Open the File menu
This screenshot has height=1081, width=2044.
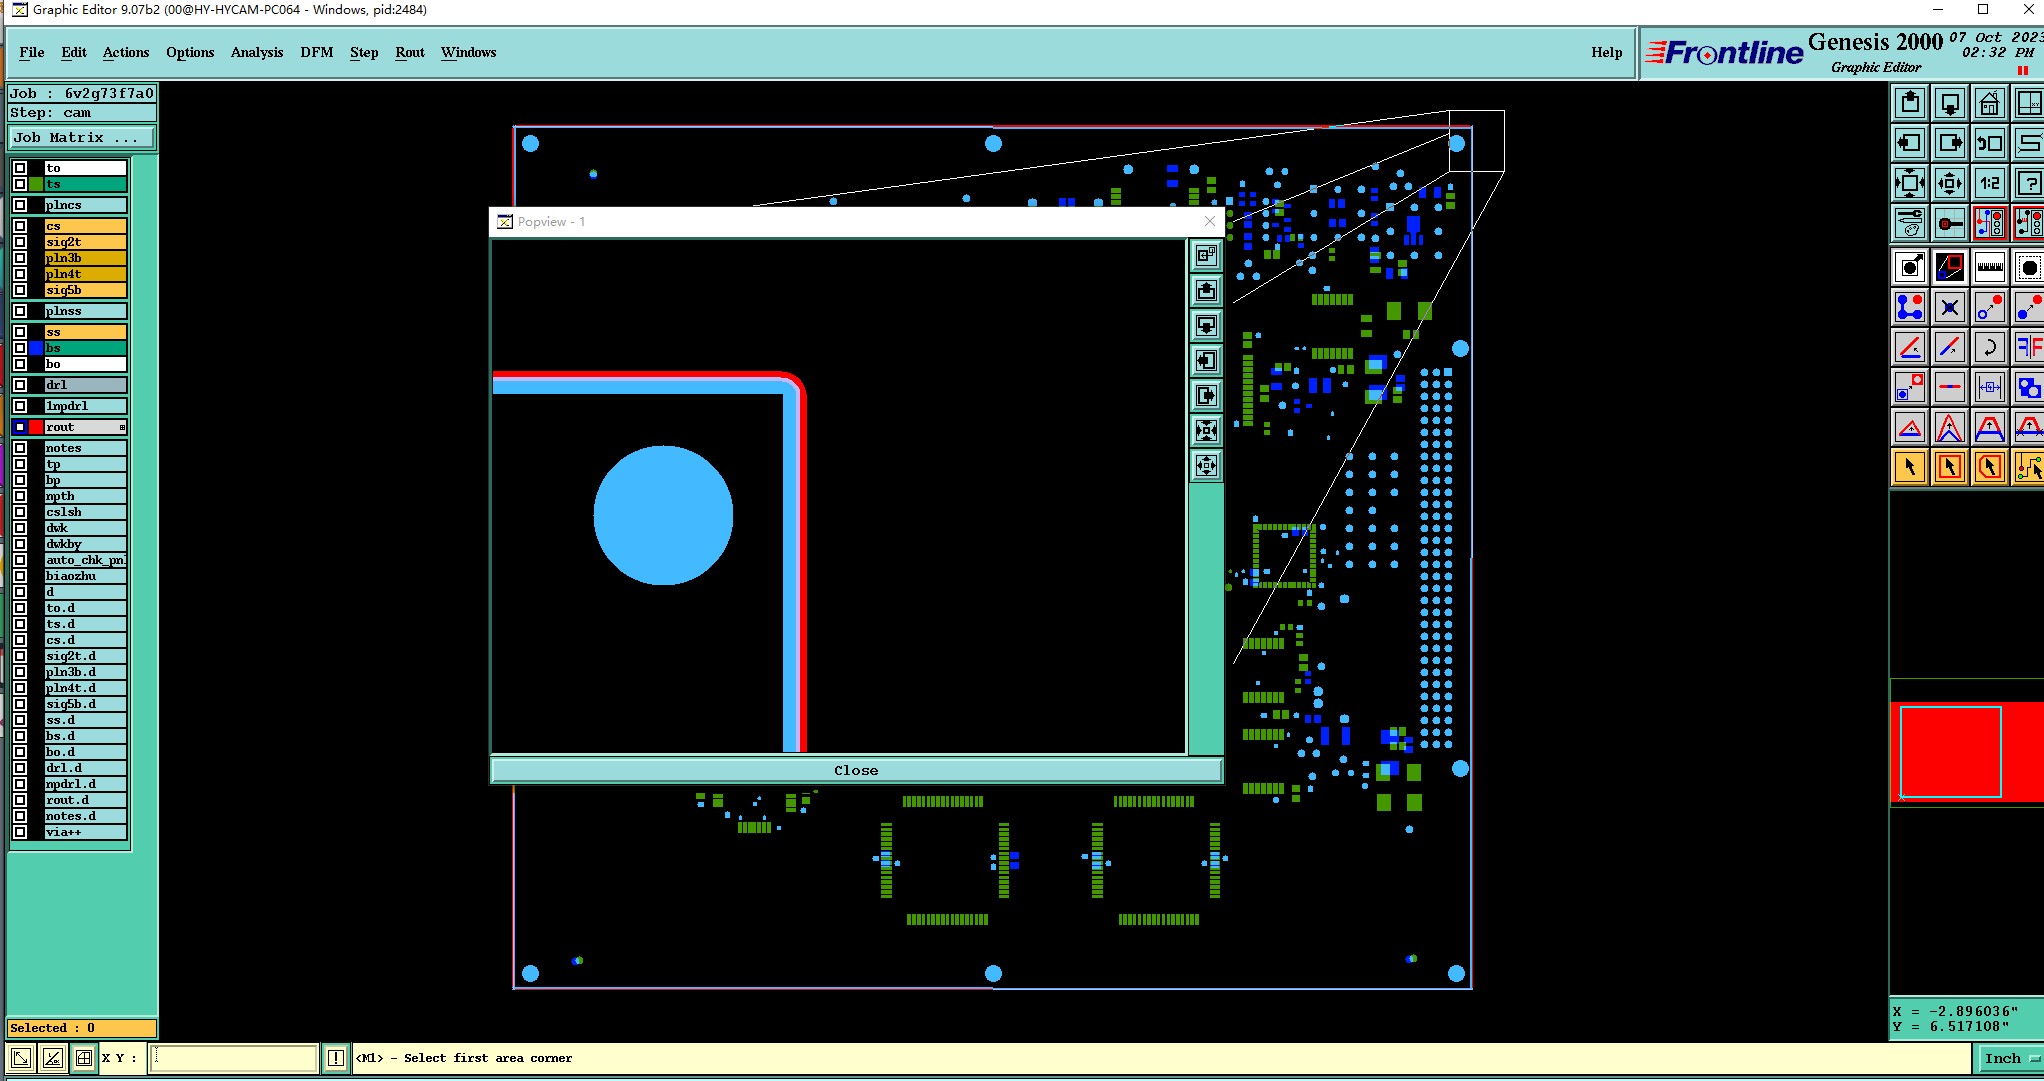[x=32, y=52]
